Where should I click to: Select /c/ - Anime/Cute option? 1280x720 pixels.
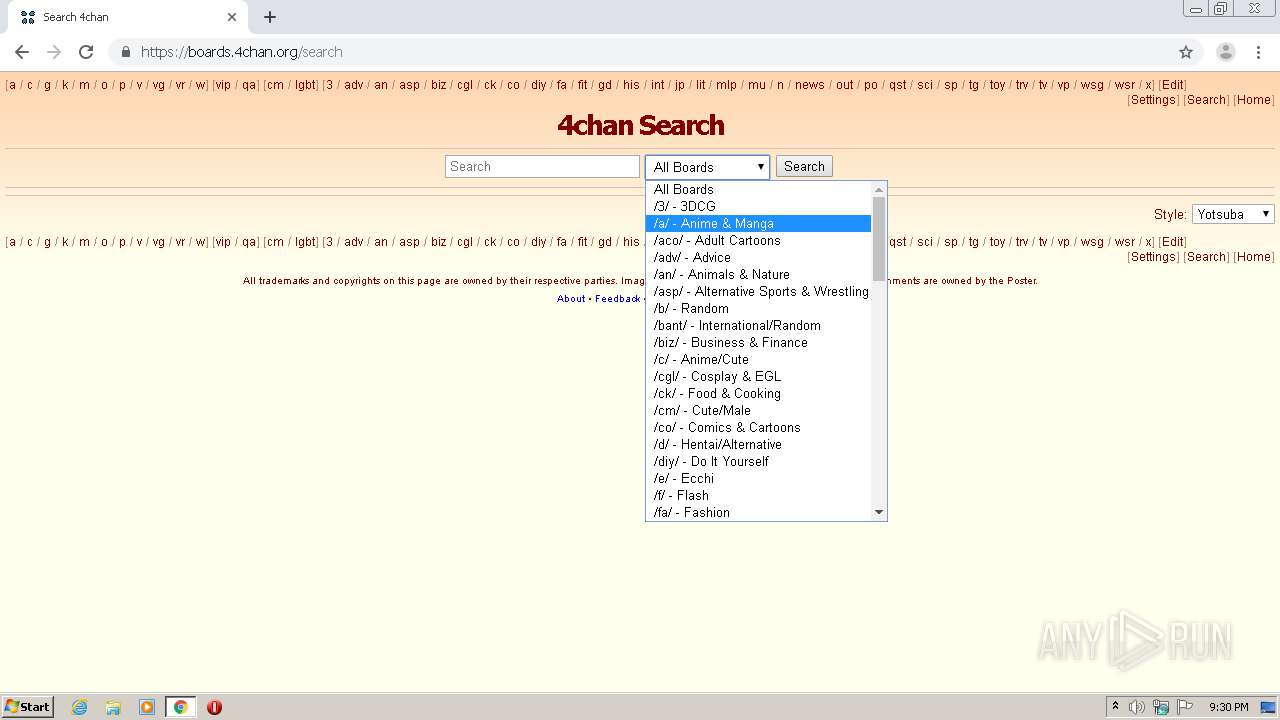(x=758, y=359)
